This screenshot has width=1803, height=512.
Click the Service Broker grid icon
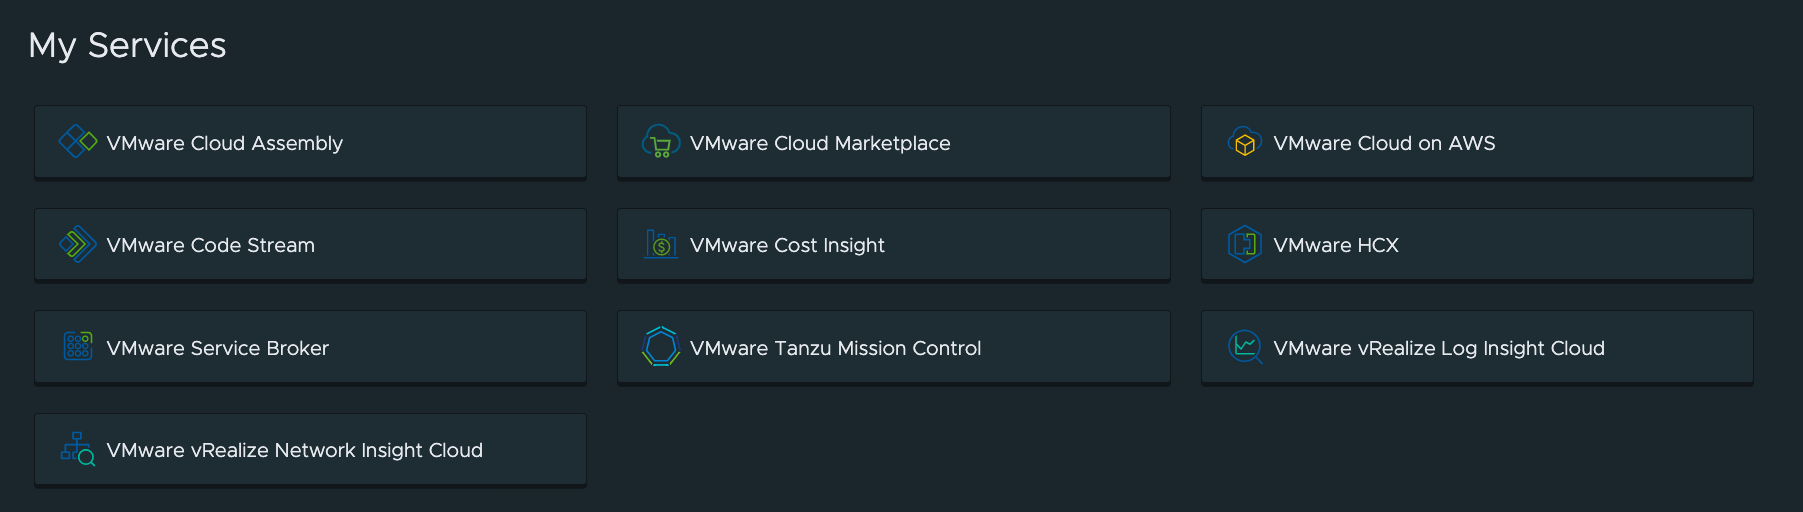pos(77,347)
